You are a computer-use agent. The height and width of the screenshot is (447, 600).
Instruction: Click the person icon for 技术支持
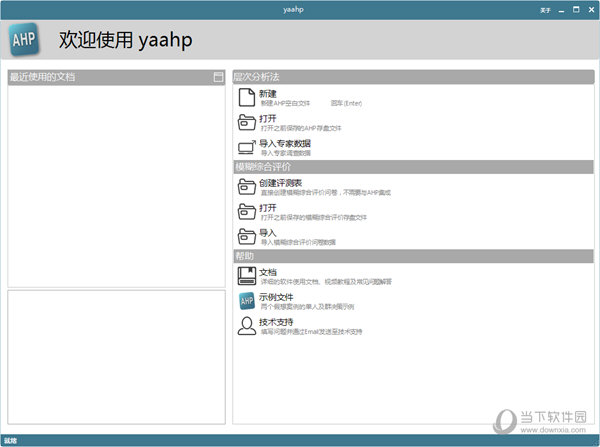[247, 326]
